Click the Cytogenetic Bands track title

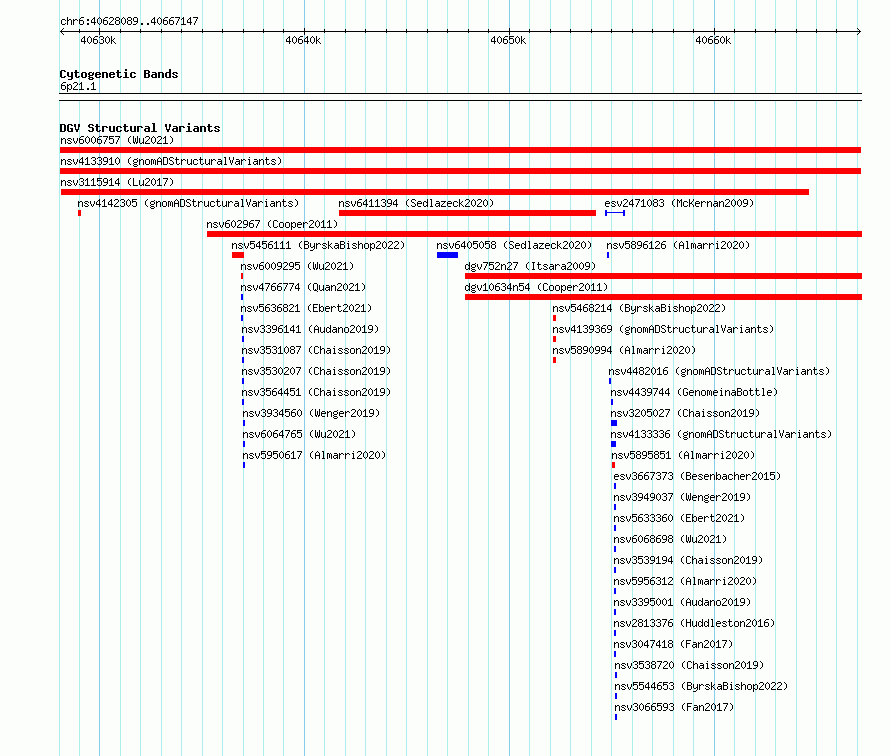[119, 74]
